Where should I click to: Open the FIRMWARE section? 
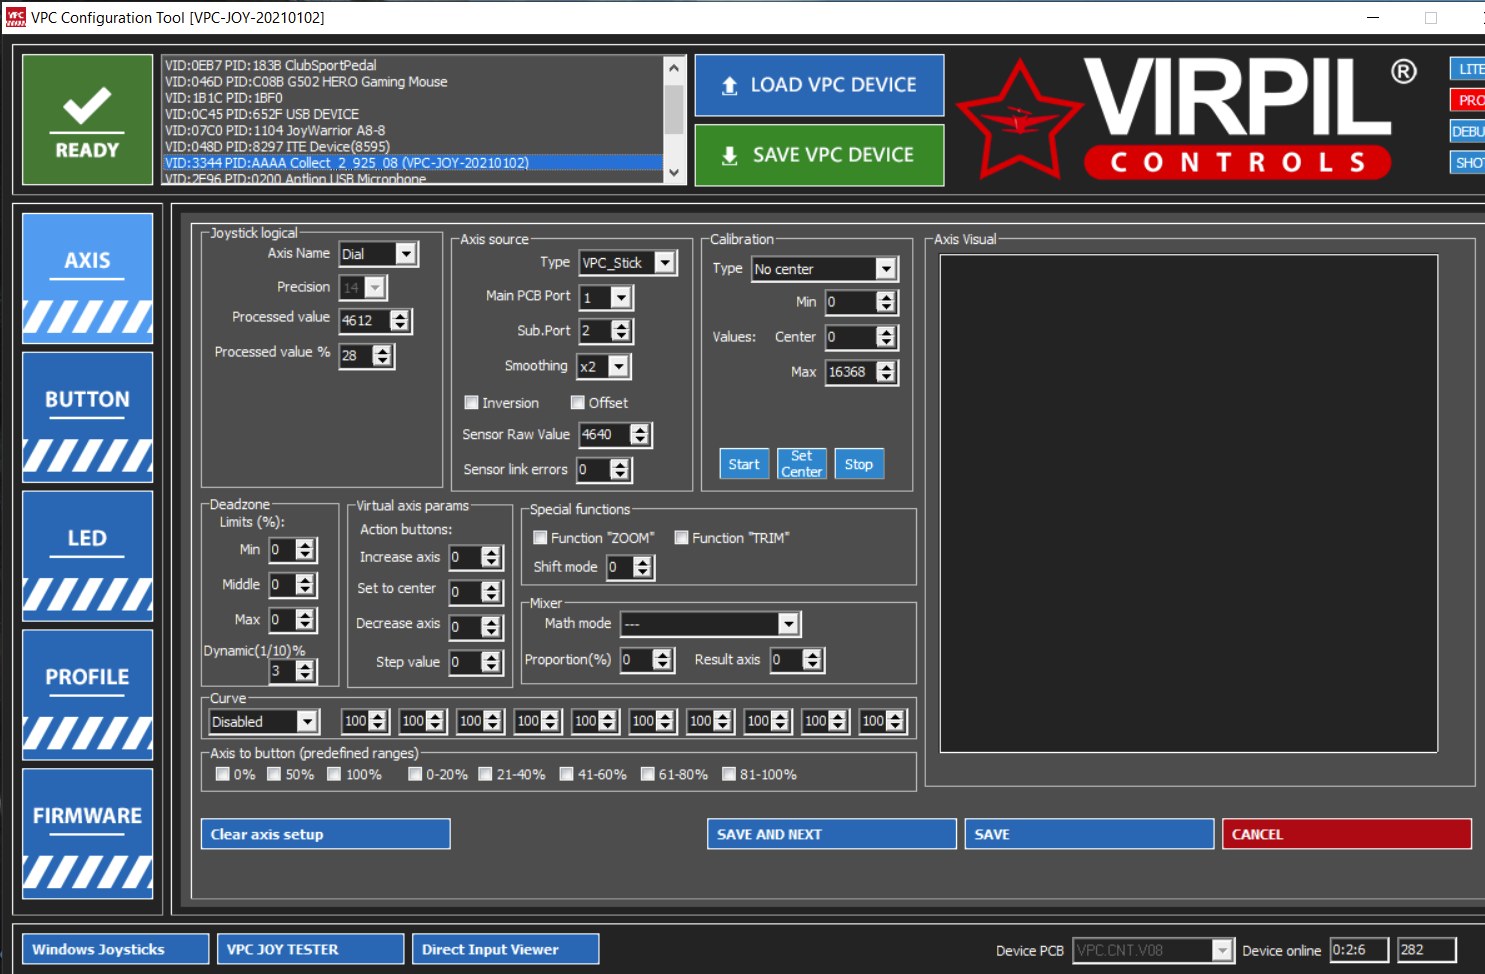(x=87, y=834)
